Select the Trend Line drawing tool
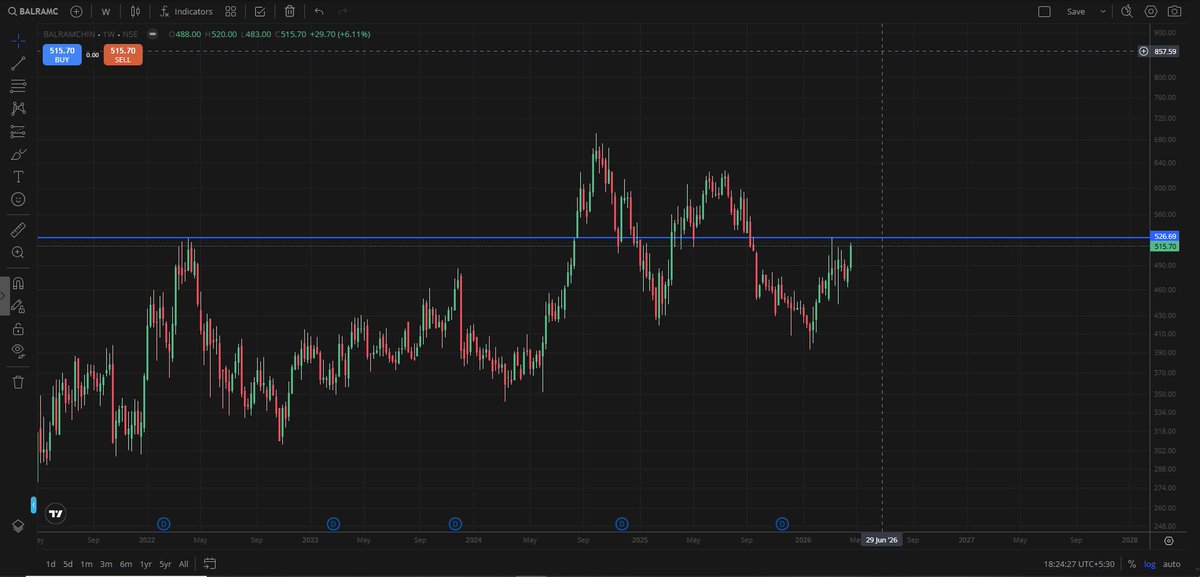This screenshot has width=1200, height=577. tap(17, 63)
